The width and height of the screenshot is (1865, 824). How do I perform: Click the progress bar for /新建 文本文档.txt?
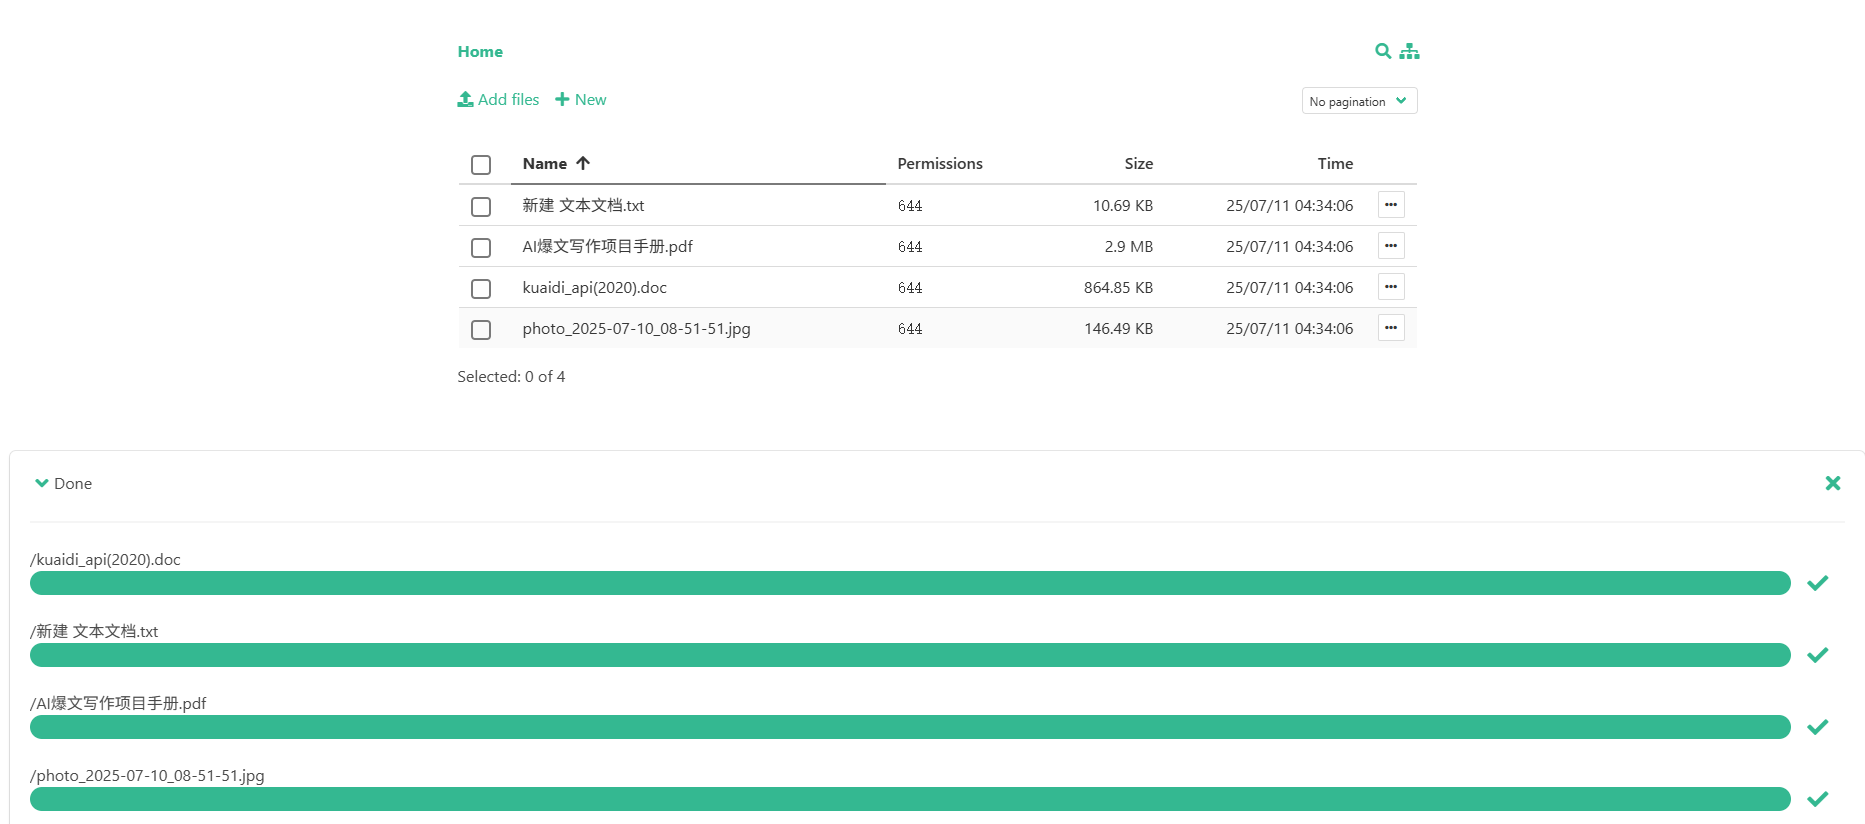point(910,655)
